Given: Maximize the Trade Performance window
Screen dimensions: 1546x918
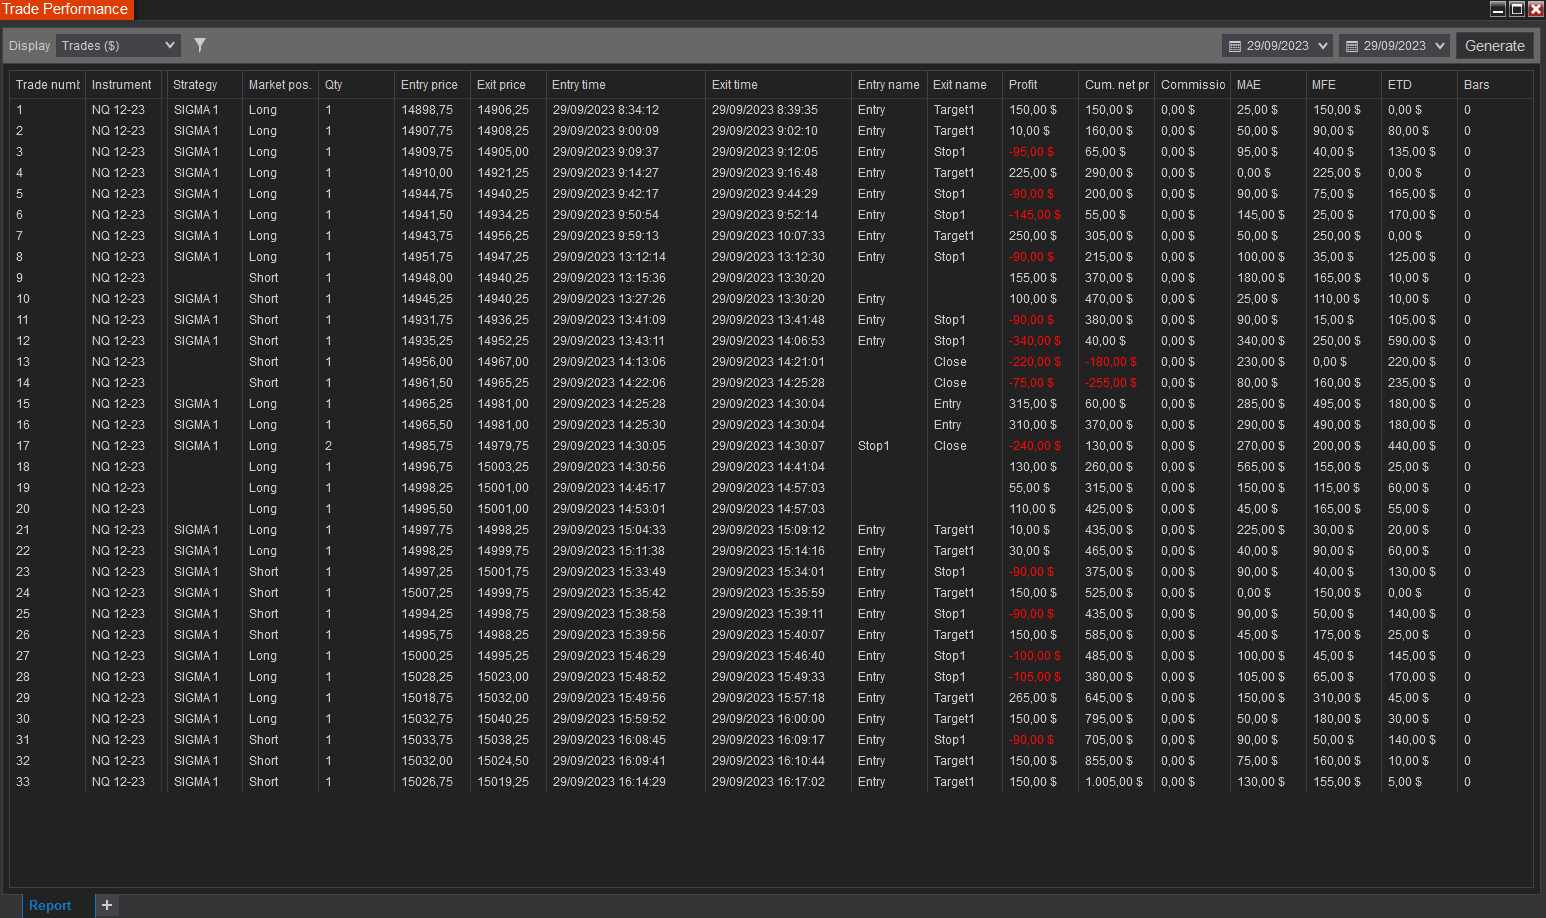Looking at the screenshot, I should pos(1517,9).
